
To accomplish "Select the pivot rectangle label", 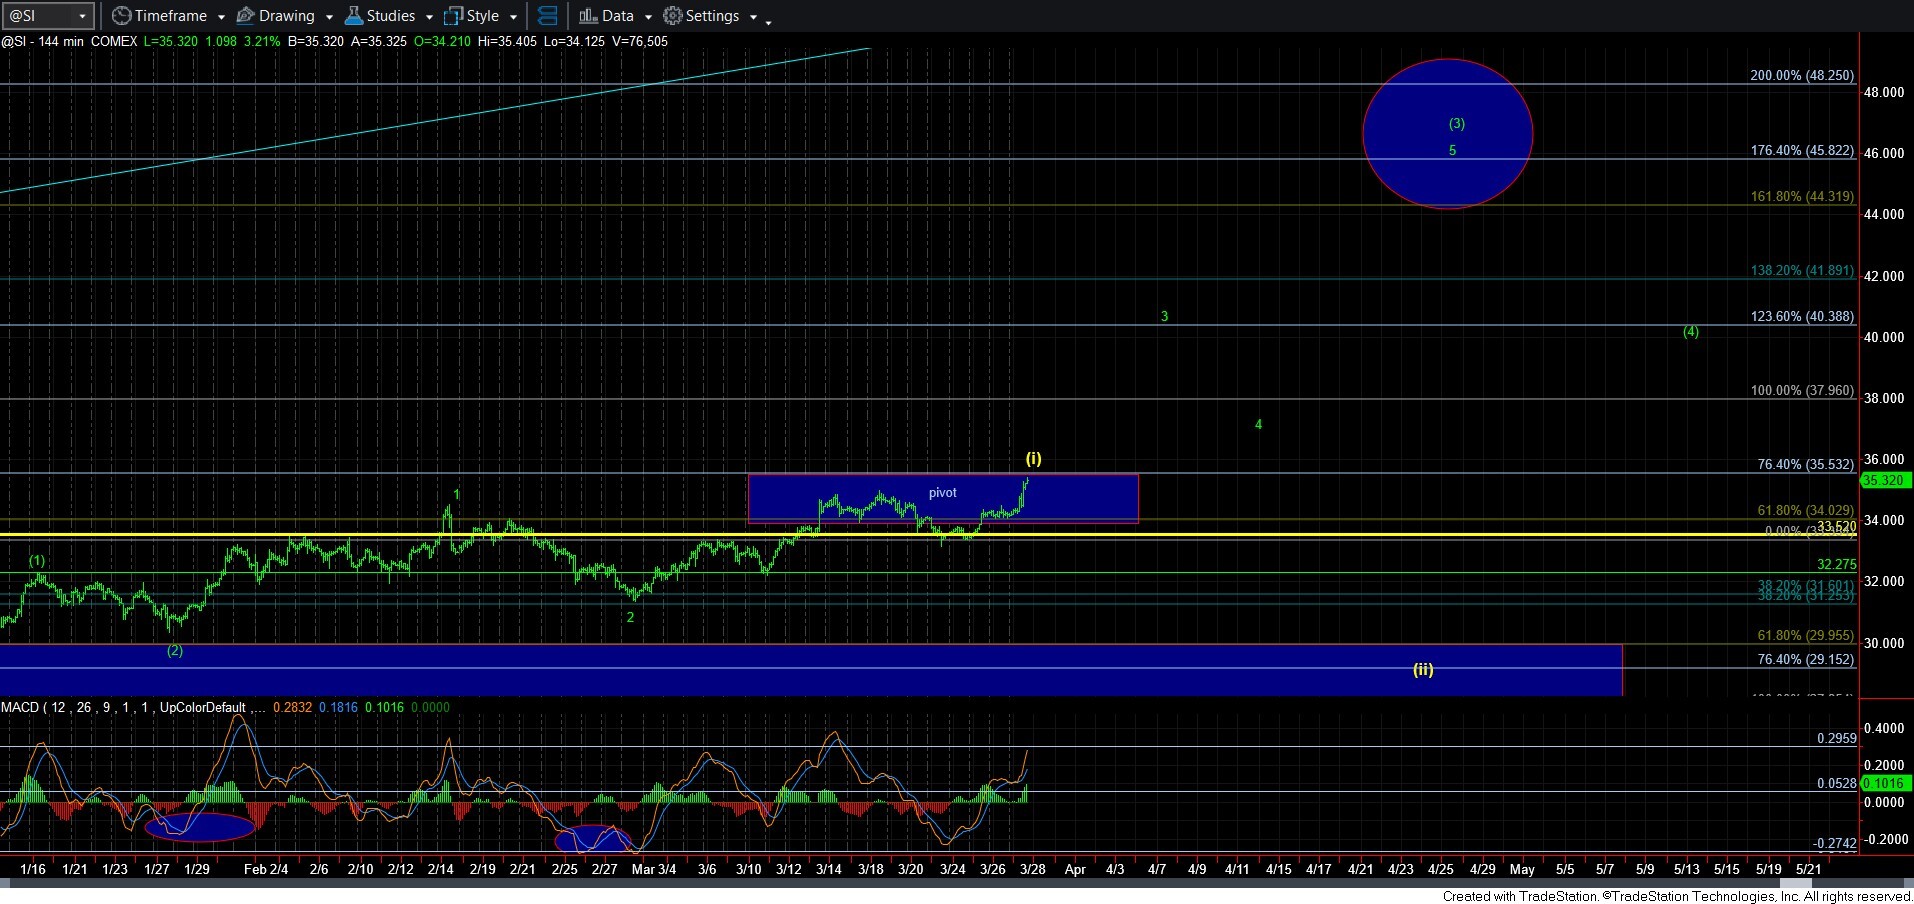I will (943, 492).
